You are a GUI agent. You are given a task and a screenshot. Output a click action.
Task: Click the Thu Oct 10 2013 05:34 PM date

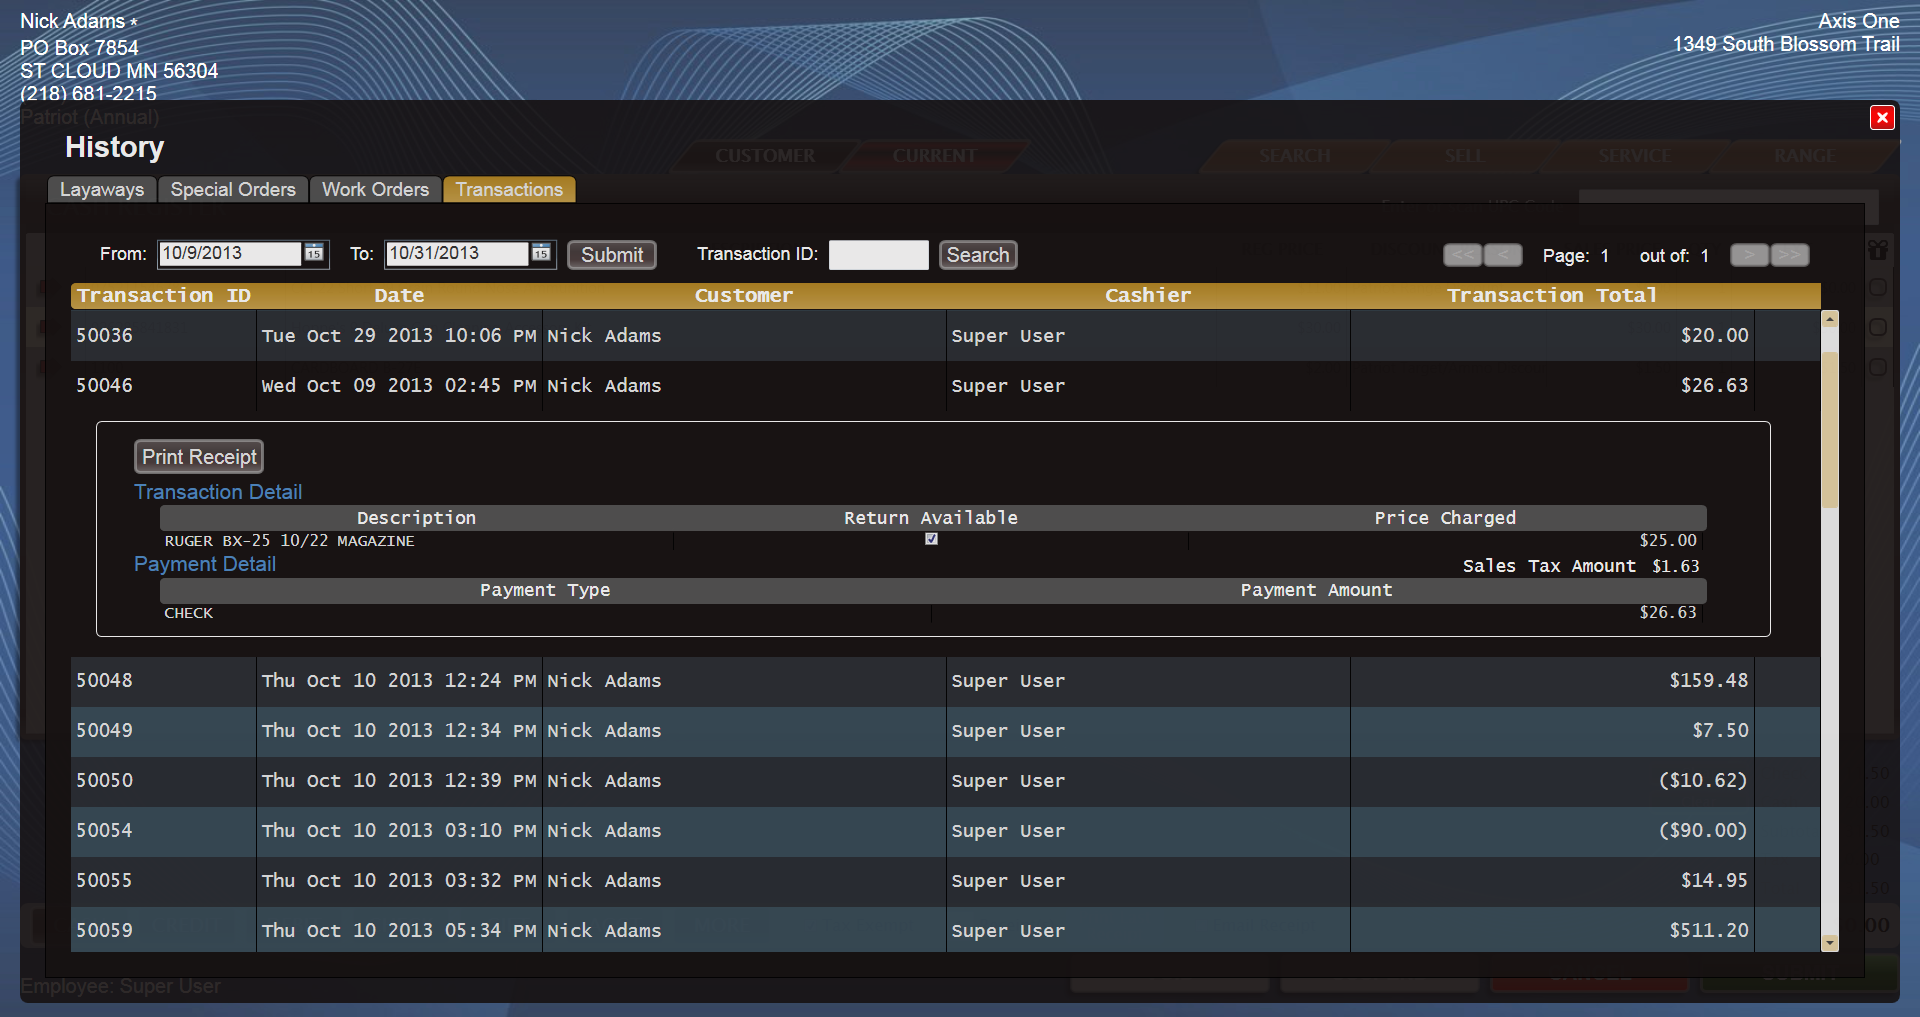399,931
